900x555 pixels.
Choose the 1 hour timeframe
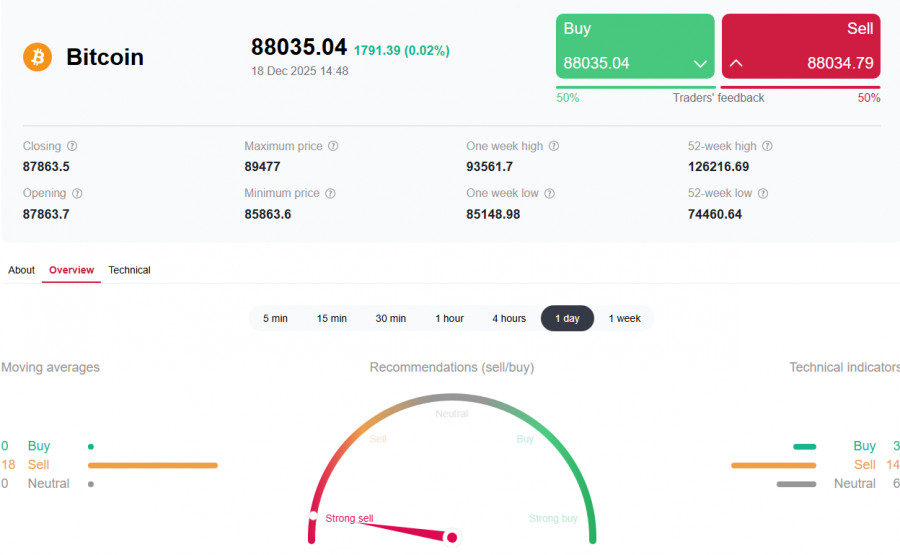coord(449,318)
